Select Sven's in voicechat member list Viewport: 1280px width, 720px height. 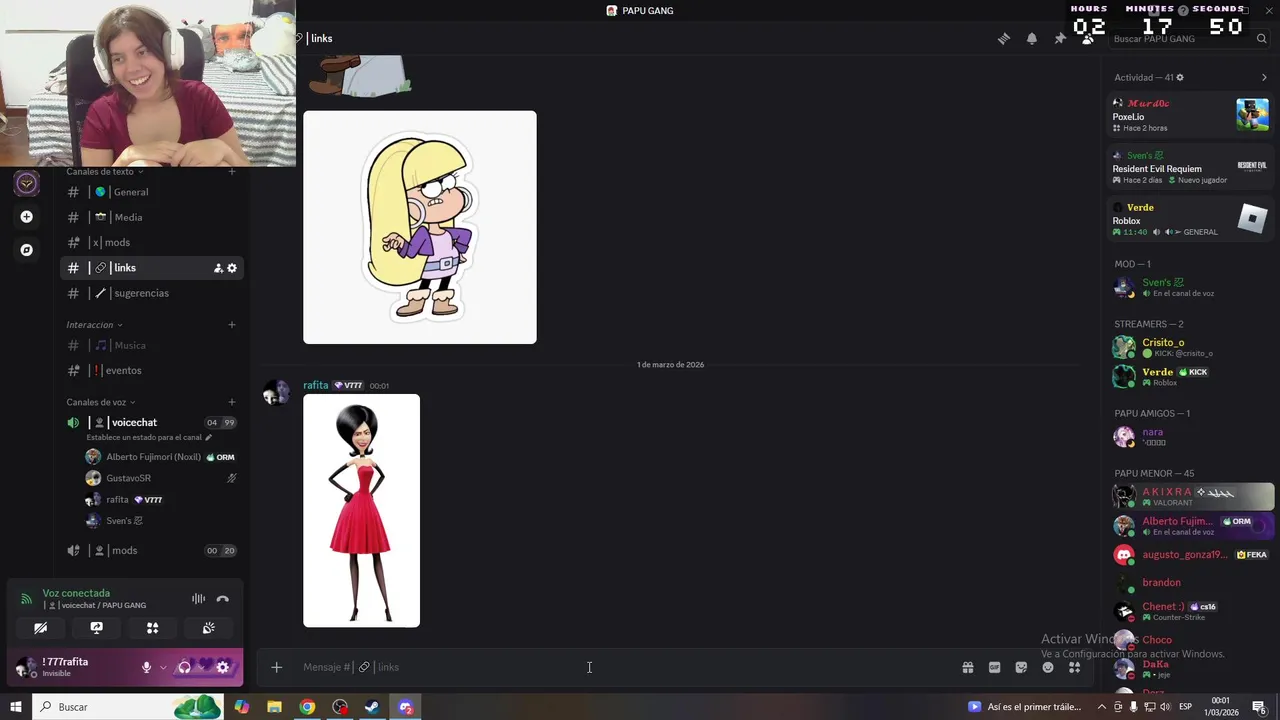point(160,521)
